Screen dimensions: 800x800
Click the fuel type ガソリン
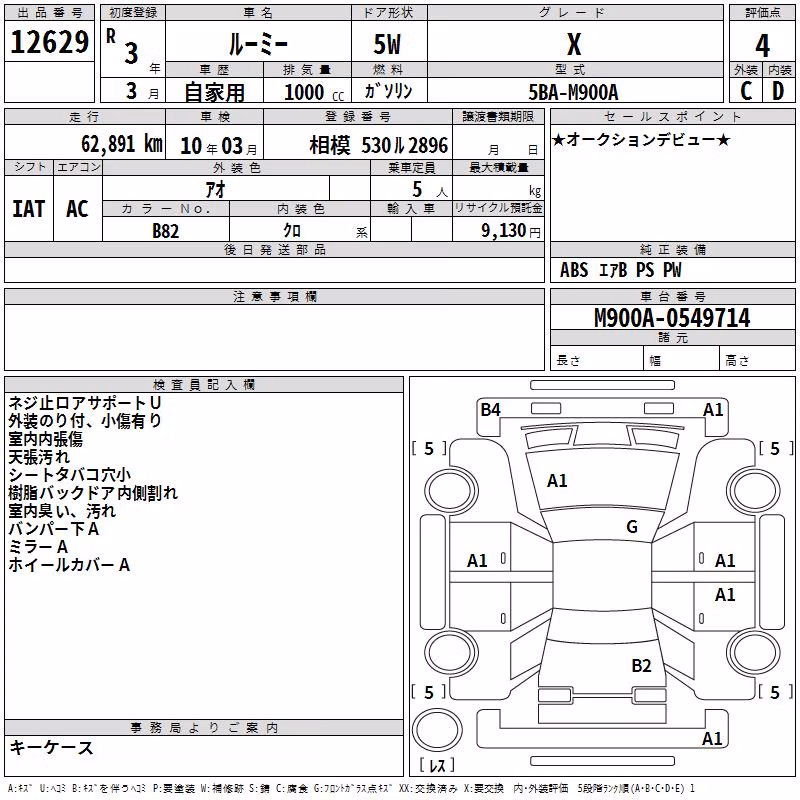click(x=388, y=91)
